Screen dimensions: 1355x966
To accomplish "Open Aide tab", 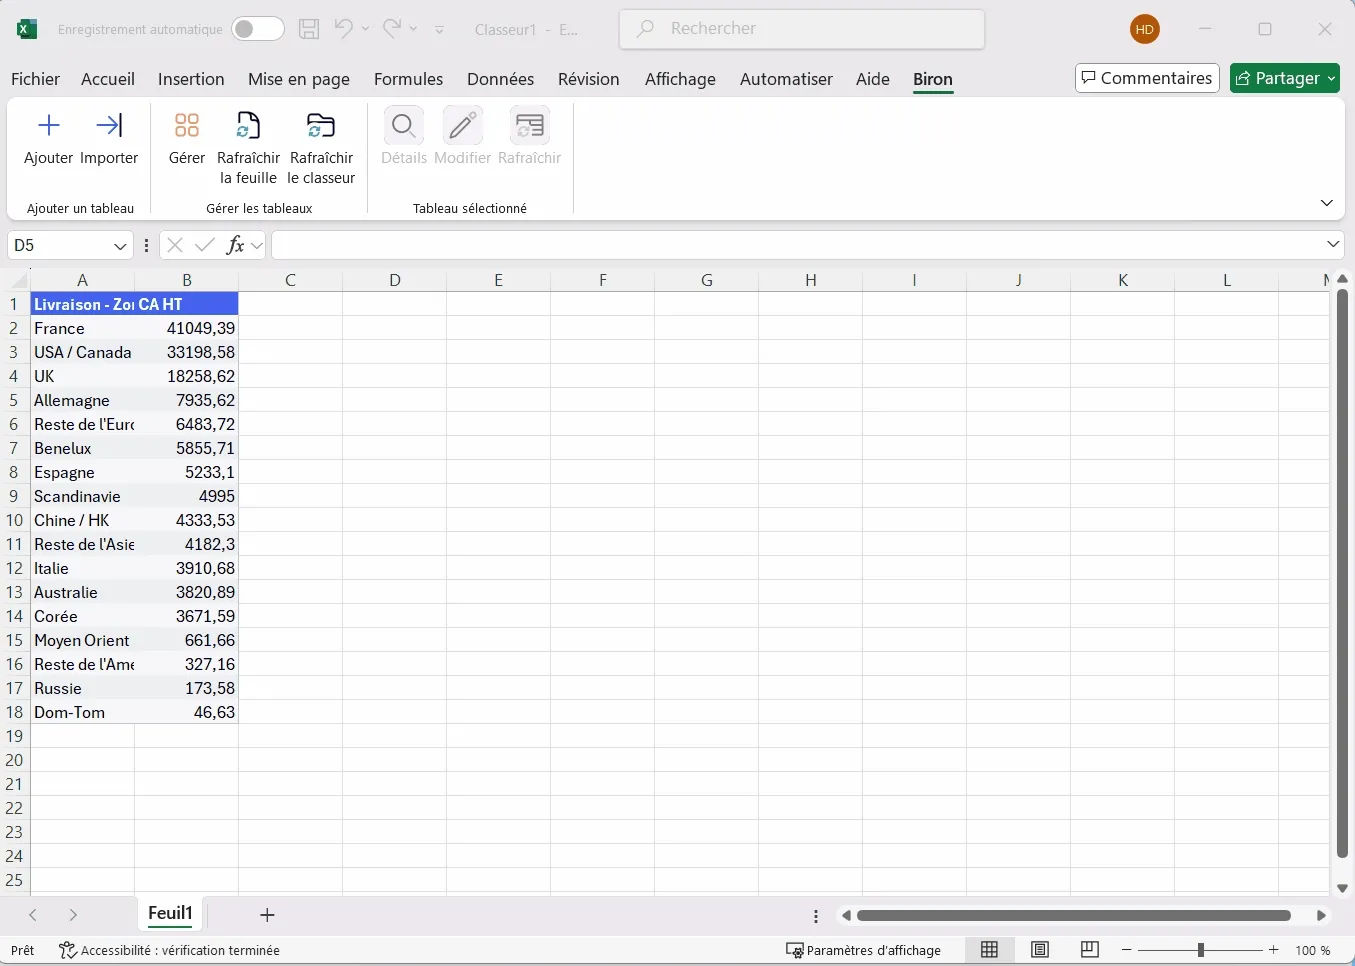I will (873, 79).
